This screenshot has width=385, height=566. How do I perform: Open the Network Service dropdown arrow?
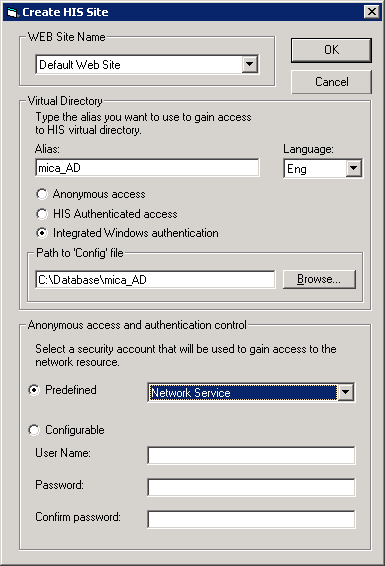click(x=346, y=392)
